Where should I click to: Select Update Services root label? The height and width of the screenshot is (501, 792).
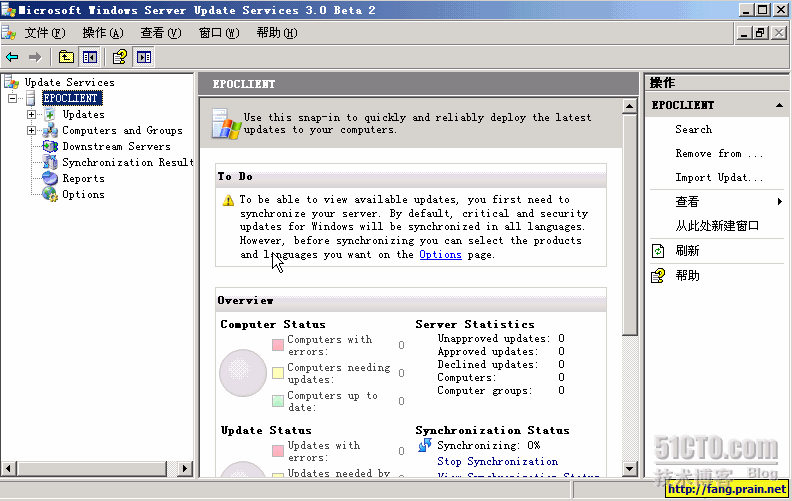pos(70,82)
